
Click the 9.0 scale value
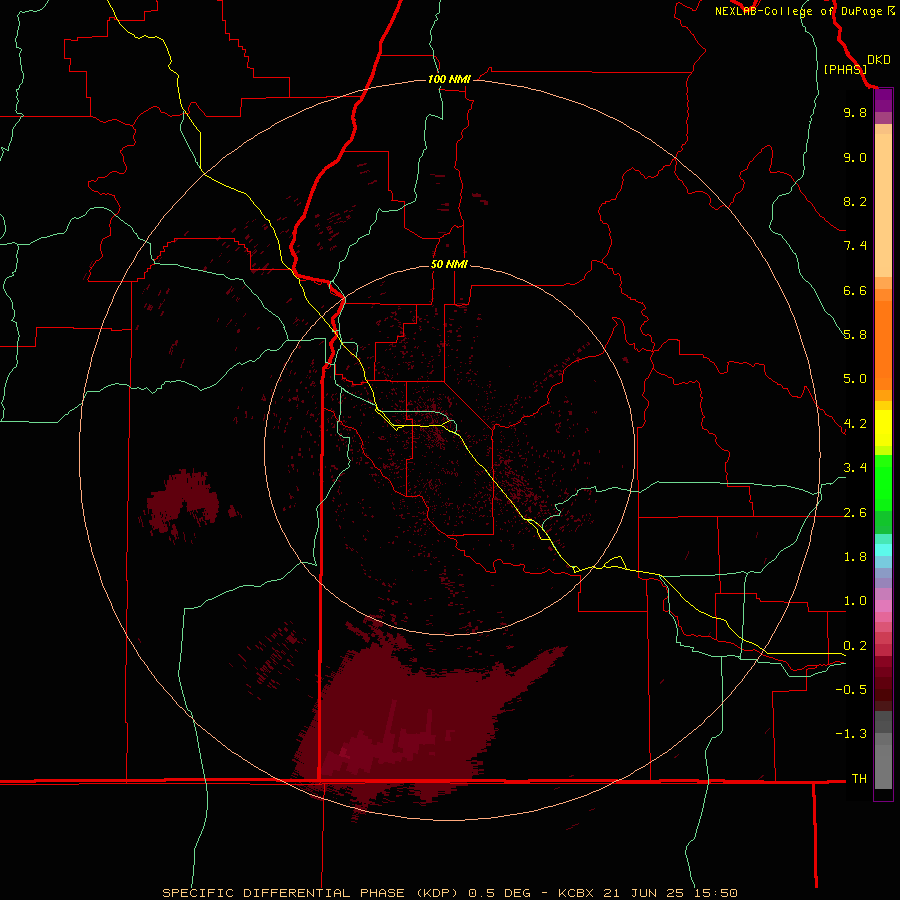855,157
